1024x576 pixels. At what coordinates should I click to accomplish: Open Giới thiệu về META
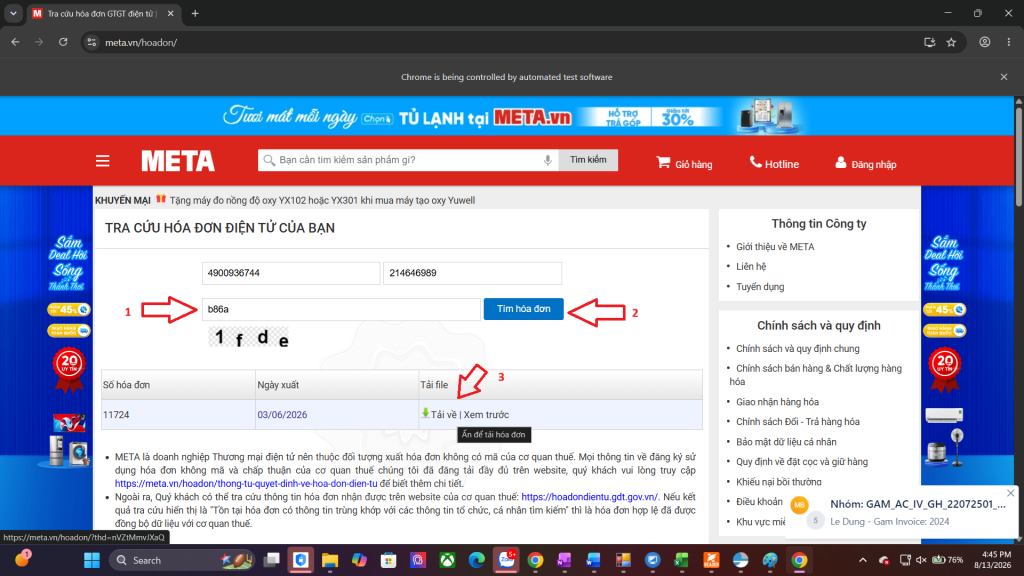pos(775,247)
